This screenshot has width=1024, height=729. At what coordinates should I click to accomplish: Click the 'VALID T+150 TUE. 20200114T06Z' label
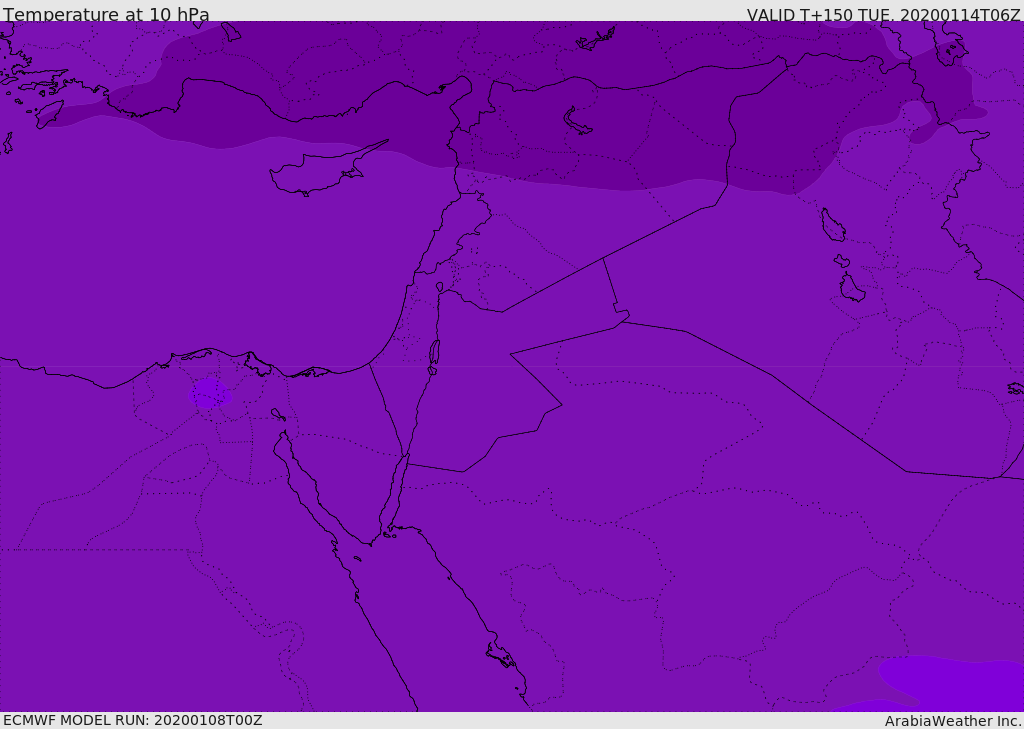pos(884,15)
